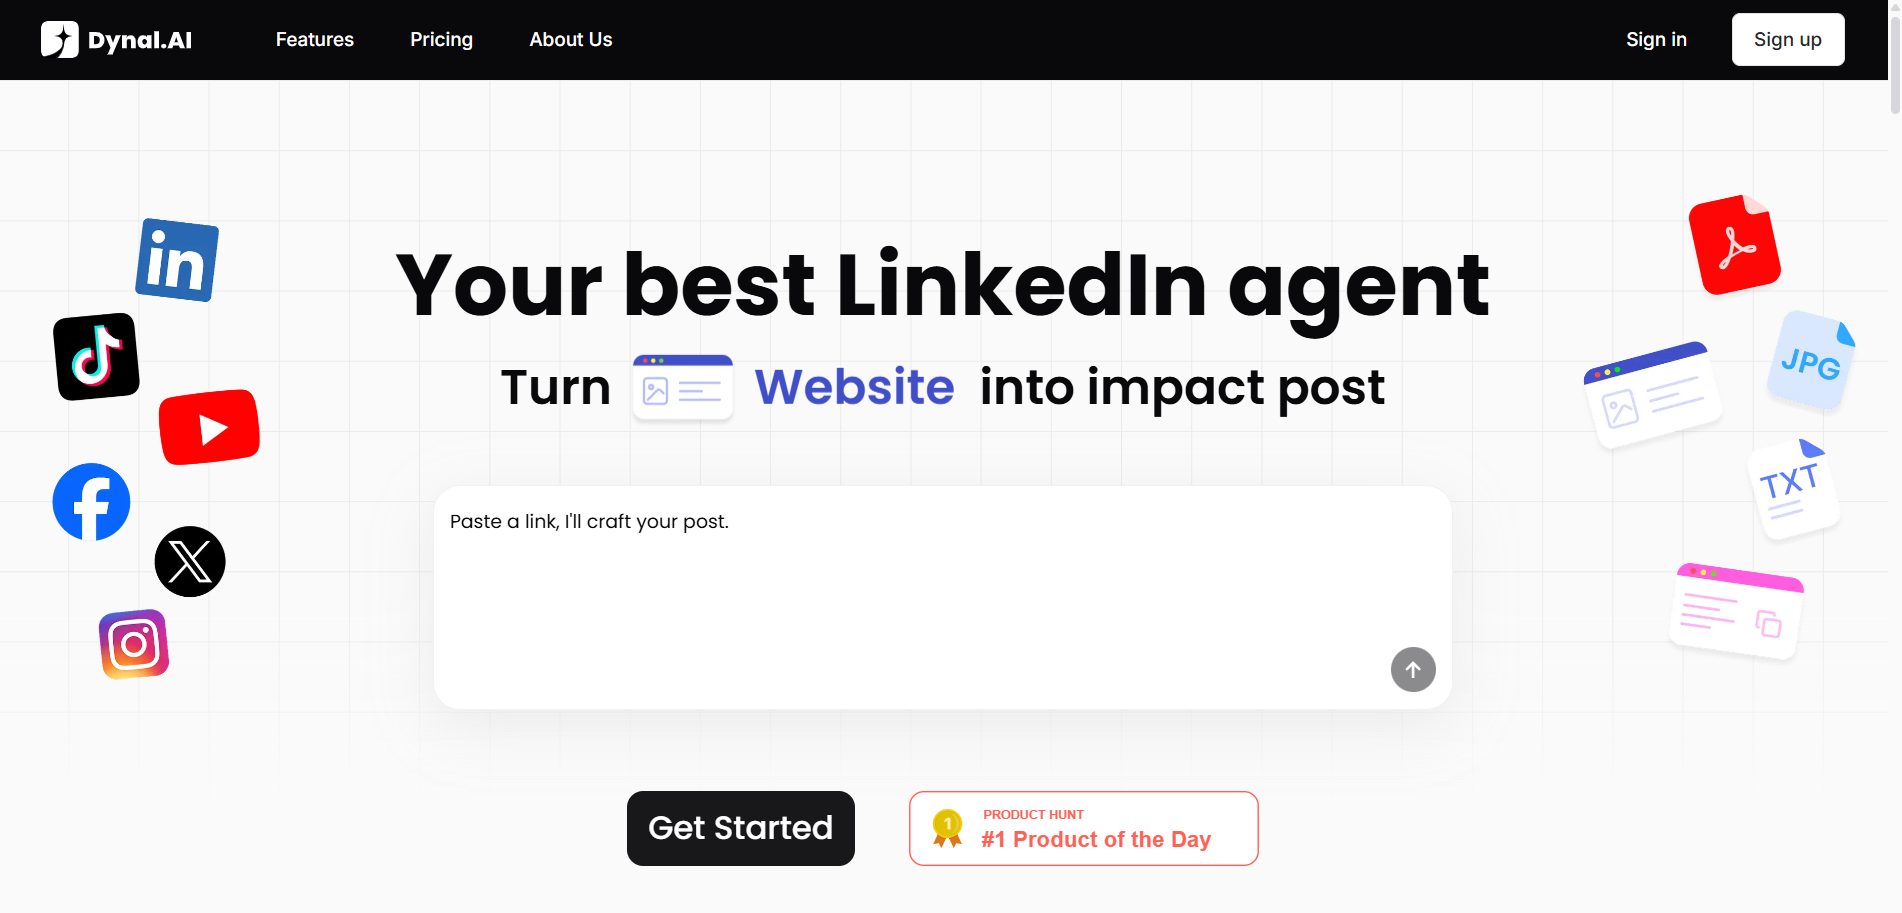The height and width of the screenshot is (913, 1902).
Task: Select the TikTok icon
Action: click(96, 356)
